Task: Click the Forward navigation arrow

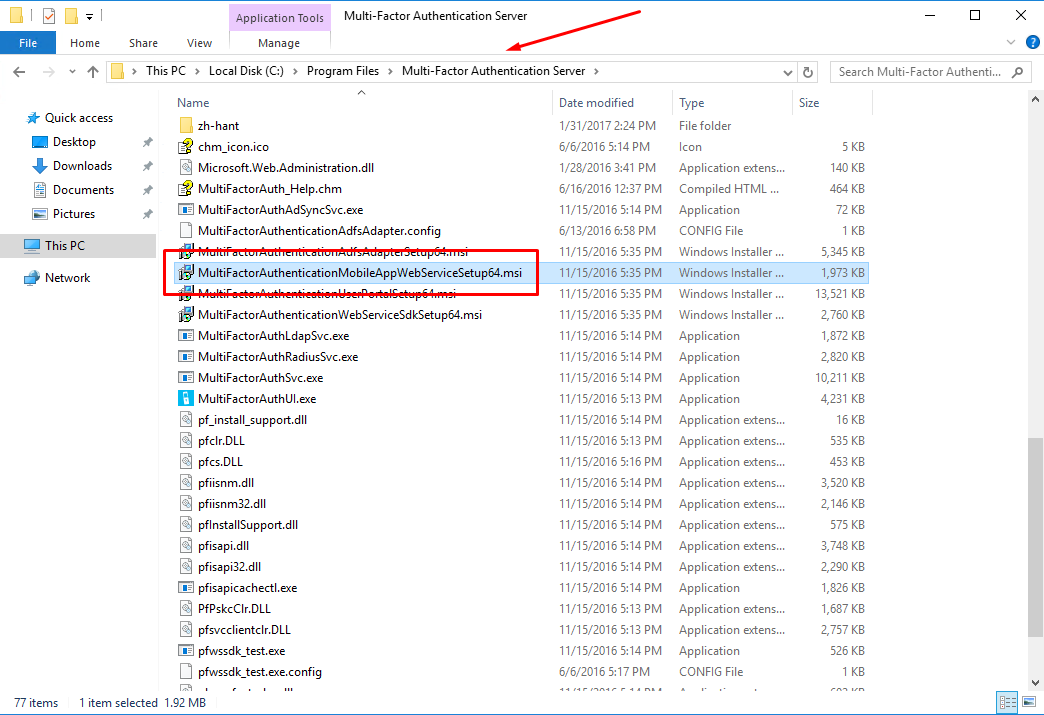Action: pos(48,72)
